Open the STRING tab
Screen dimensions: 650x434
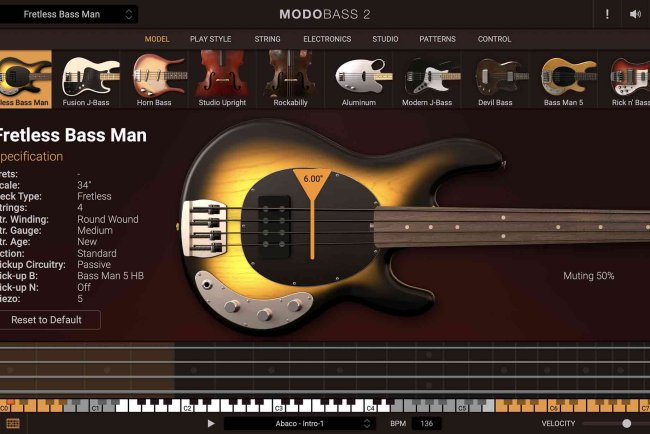(267, 39)
